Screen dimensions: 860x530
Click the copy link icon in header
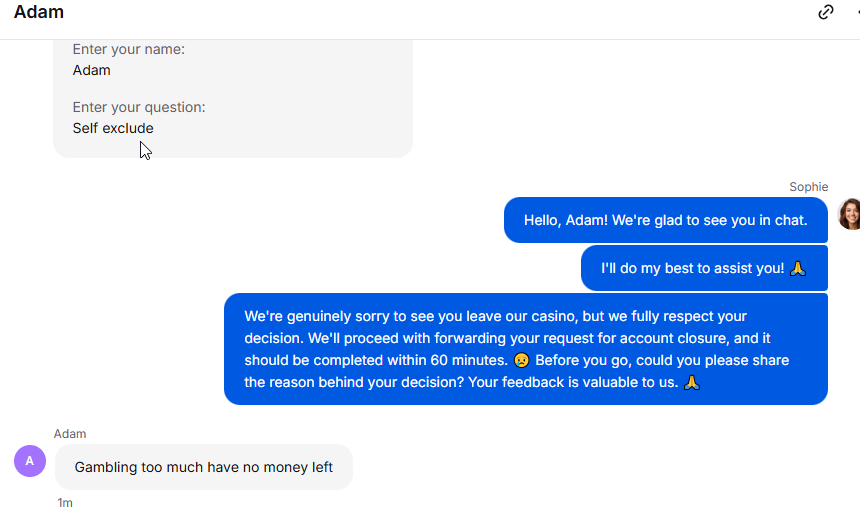[825, 12]
